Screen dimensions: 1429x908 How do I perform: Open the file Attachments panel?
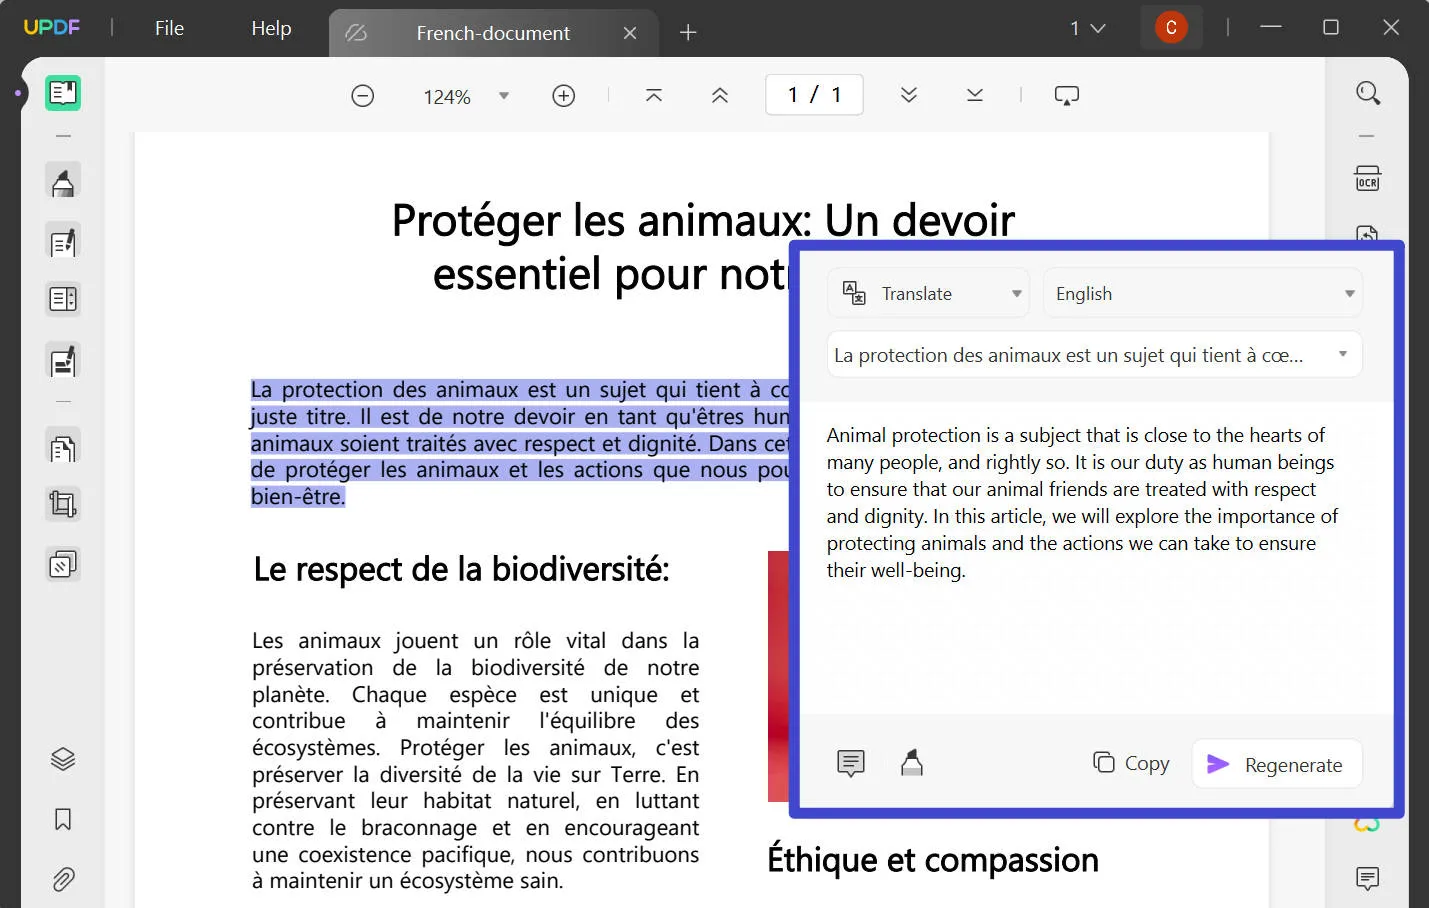63,879
